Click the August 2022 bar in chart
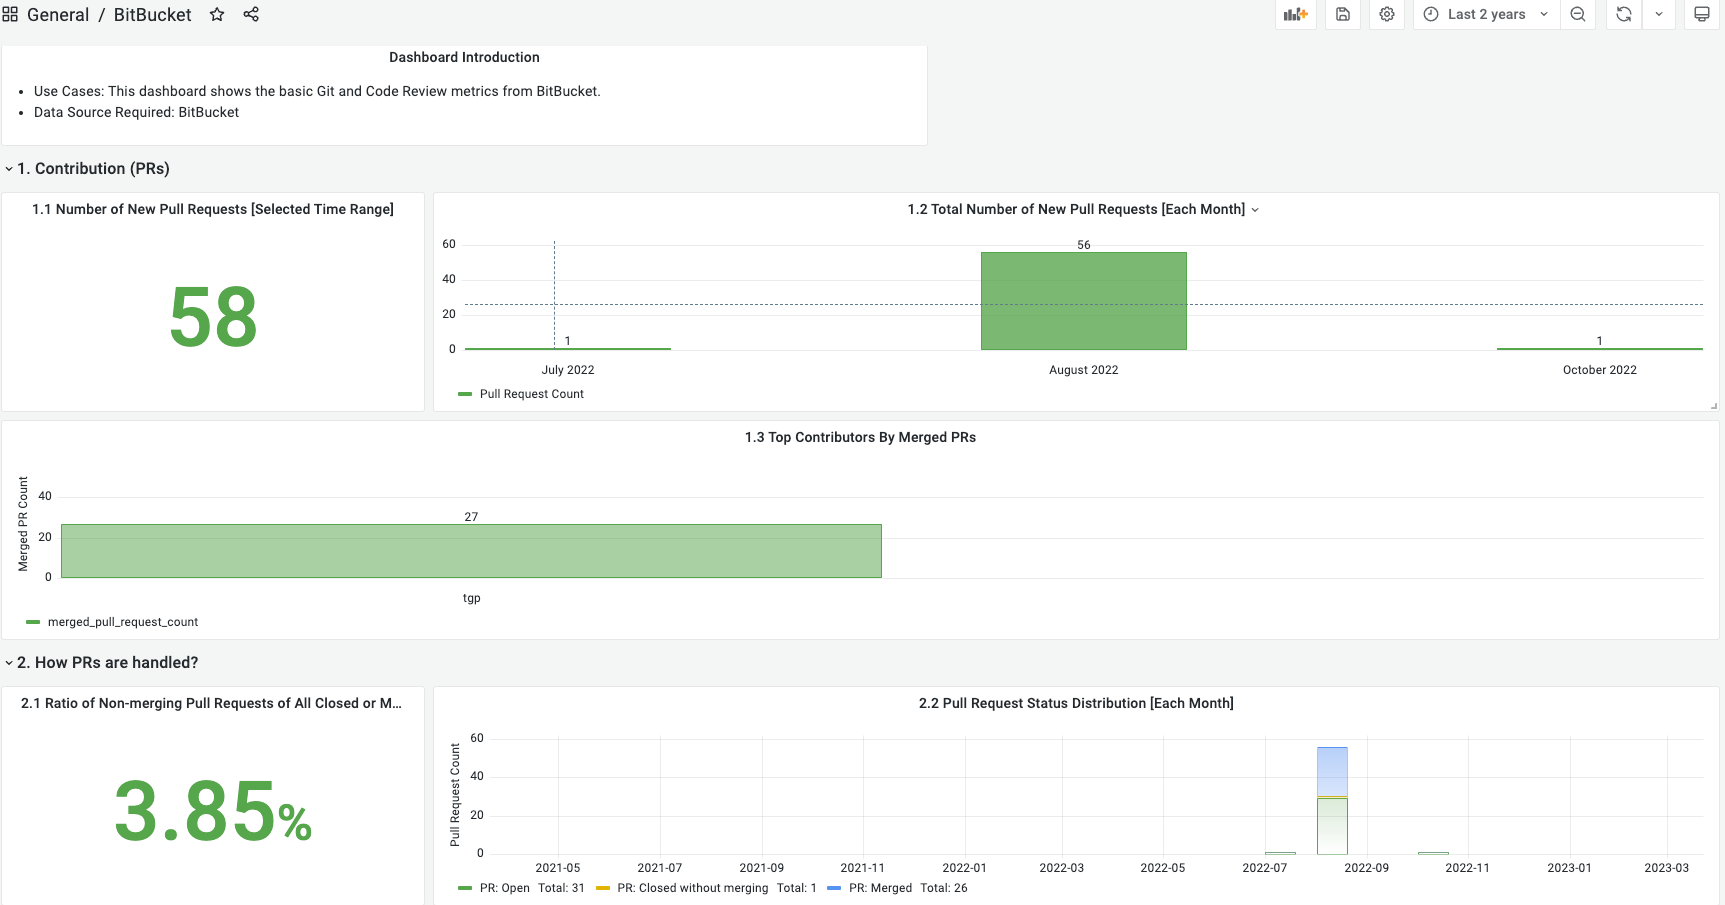Screen dimensions: 1725x905 pyautogui.click(x=1084, y=301)
